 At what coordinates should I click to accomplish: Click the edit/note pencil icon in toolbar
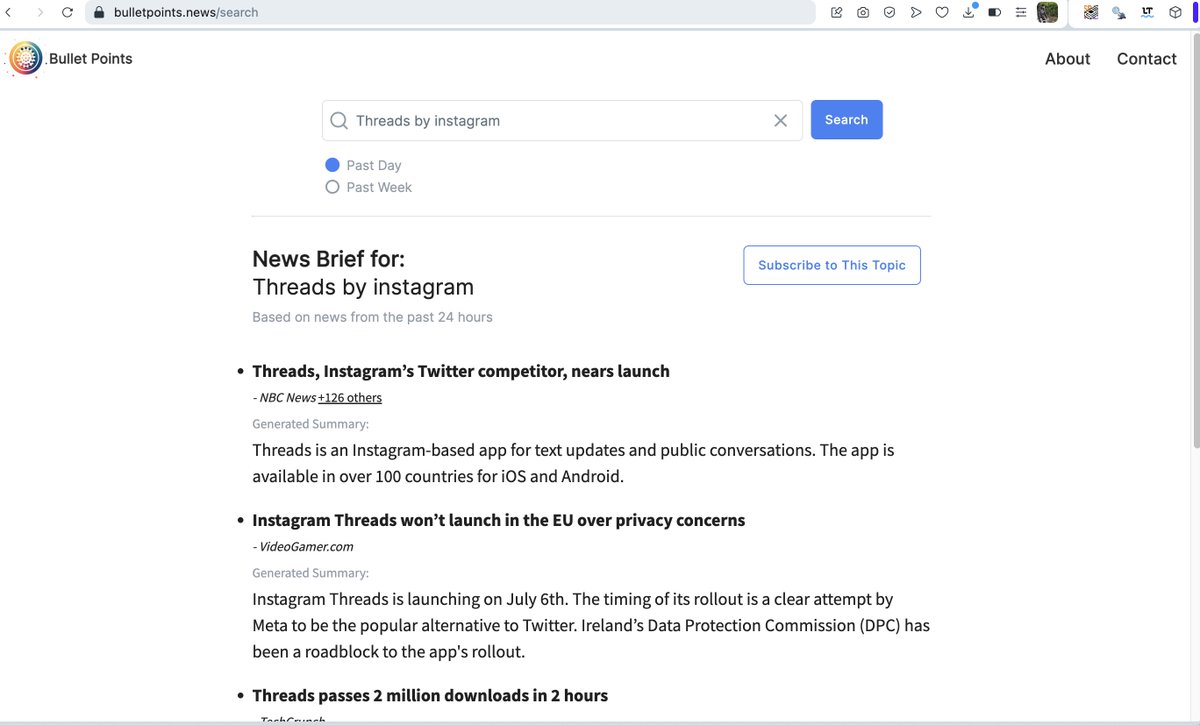pos(837,12)
